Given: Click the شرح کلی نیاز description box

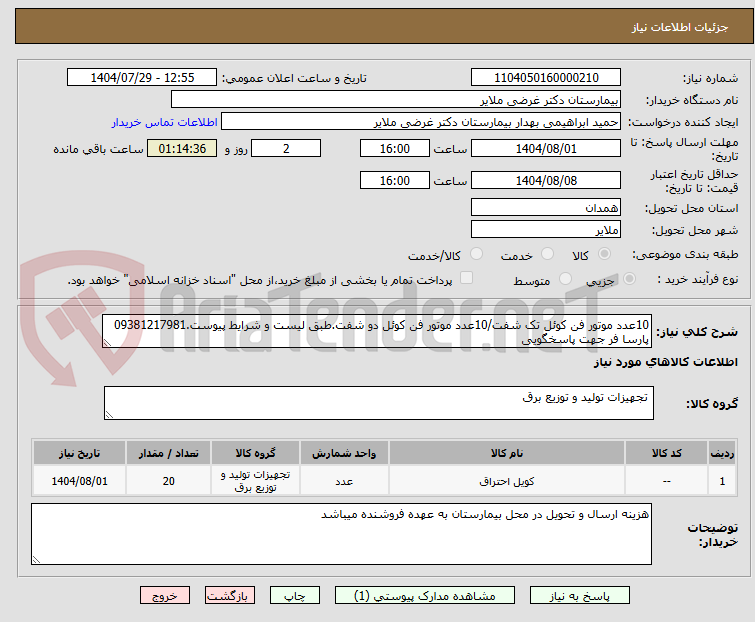Looking at the screenshot, I should [x=377, y=331].
